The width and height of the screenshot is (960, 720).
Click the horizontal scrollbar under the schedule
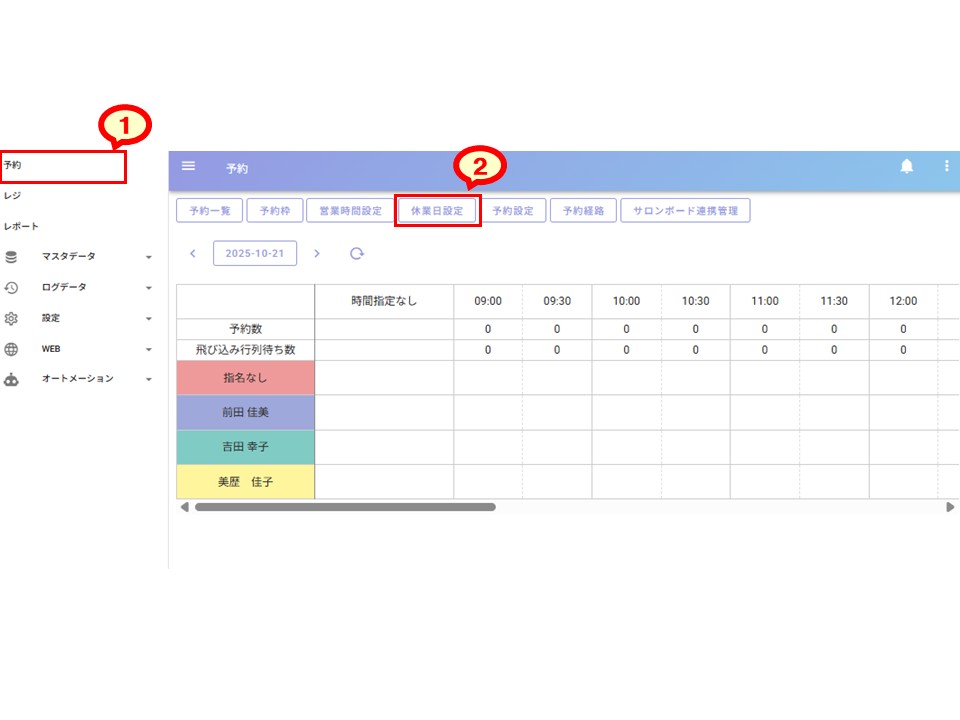345,507
